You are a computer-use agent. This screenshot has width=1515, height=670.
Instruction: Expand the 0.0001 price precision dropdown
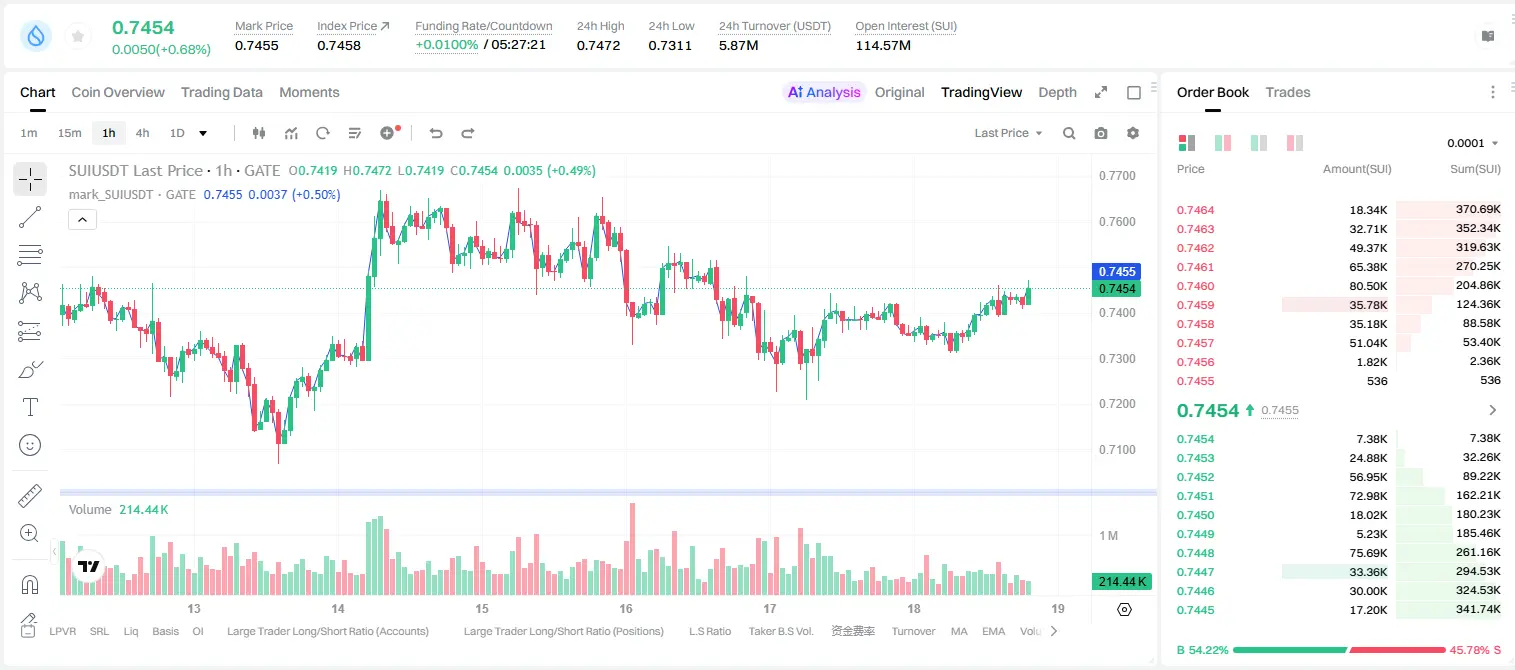coord(1473,143)
